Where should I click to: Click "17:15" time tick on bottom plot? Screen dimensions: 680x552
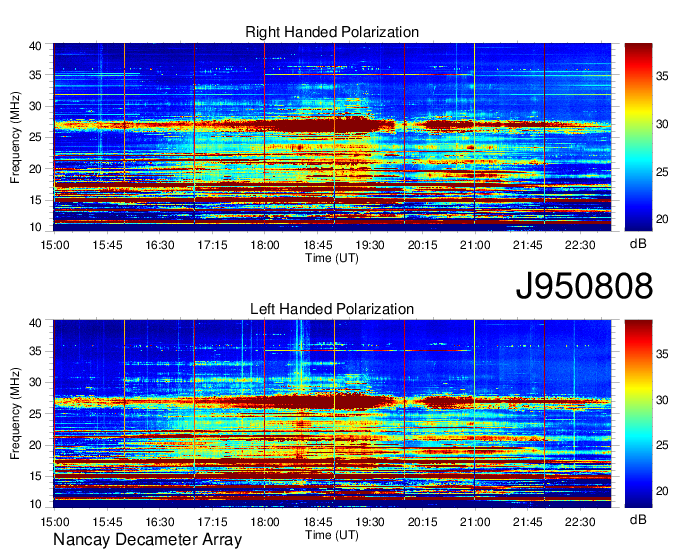(212, 522)
